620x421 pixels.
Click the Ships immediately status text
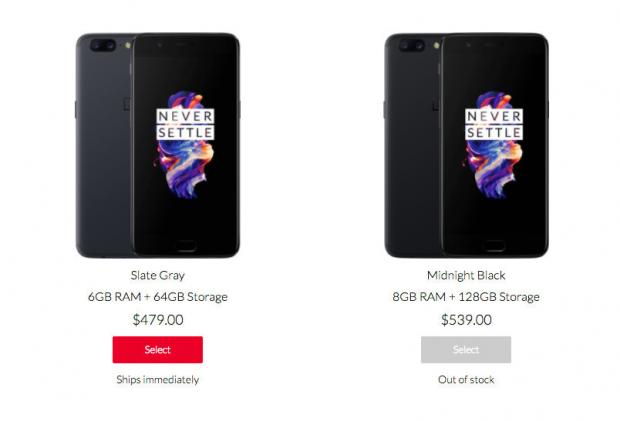158,380
